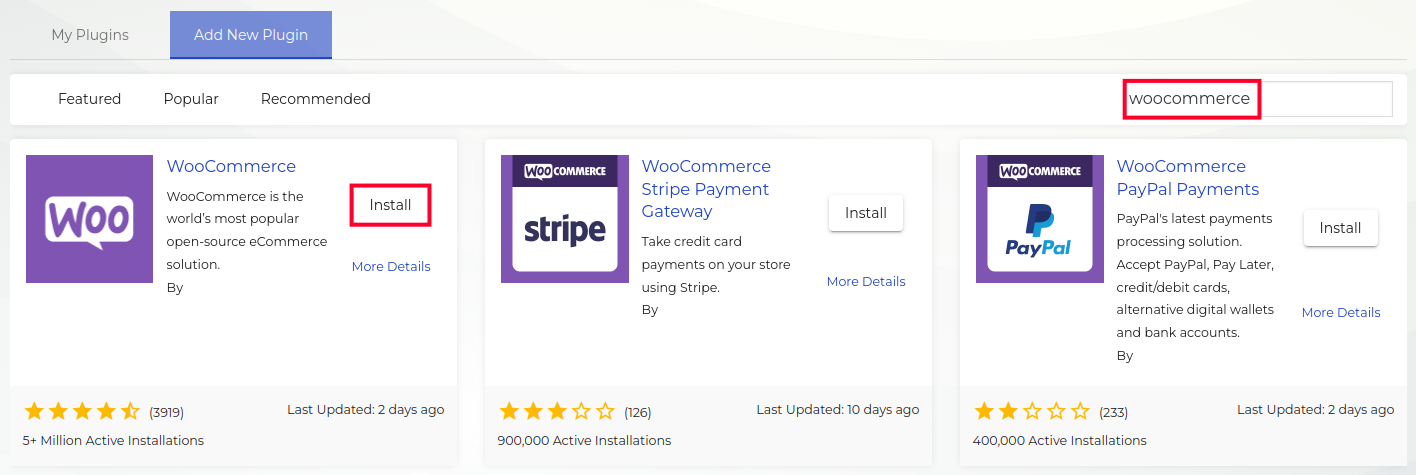
Task: Click the plugin search field containing woocommerce
Action: [x=1258, y=99]
